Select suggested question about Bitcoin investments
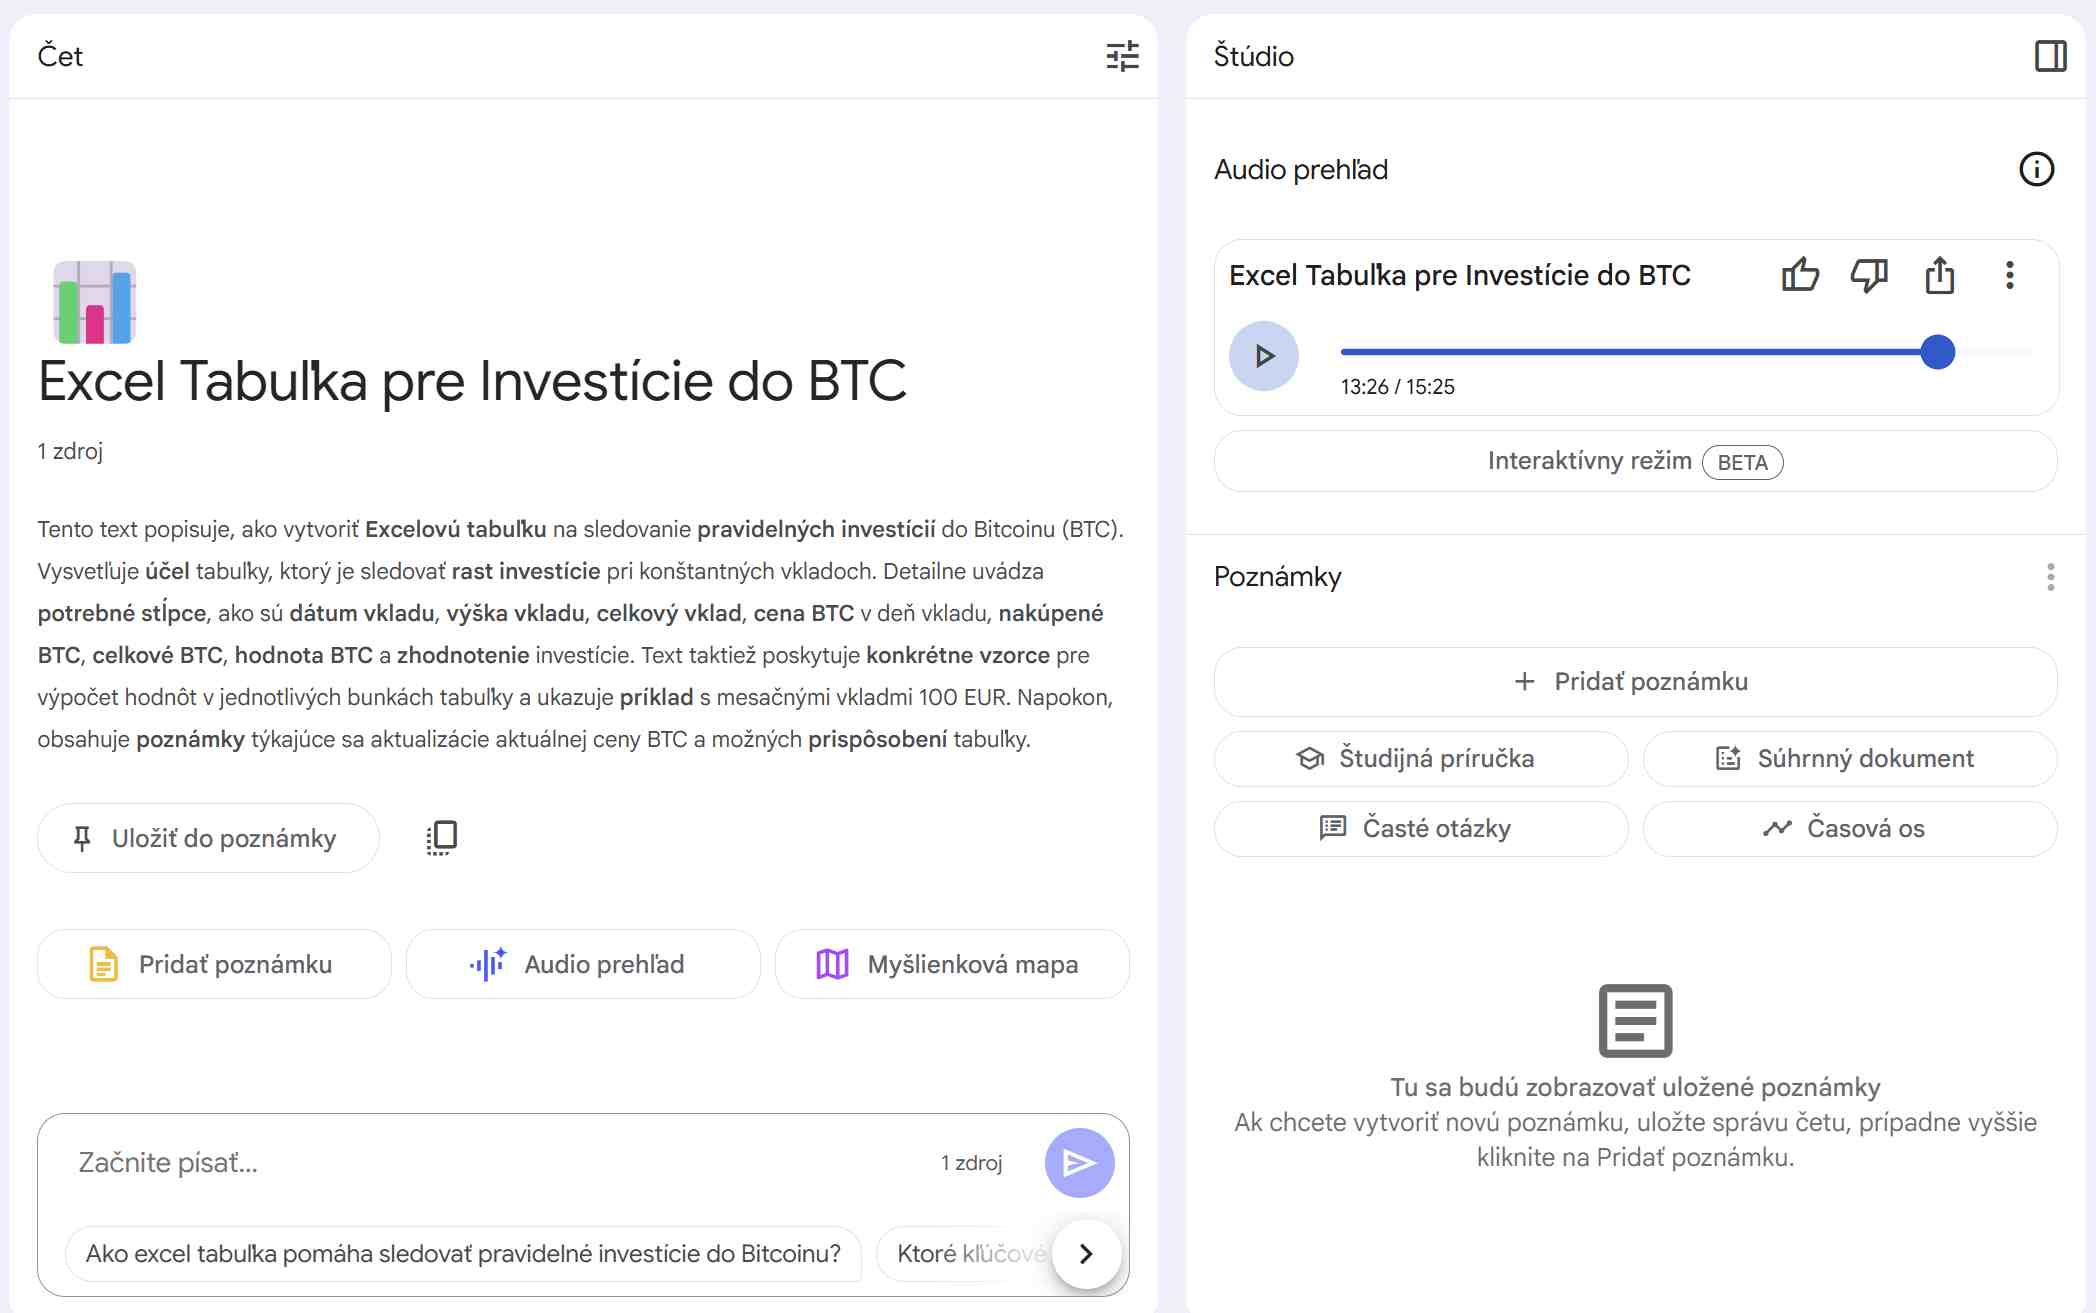The image size is (2096, 1313). click(x=463, y=1253)
